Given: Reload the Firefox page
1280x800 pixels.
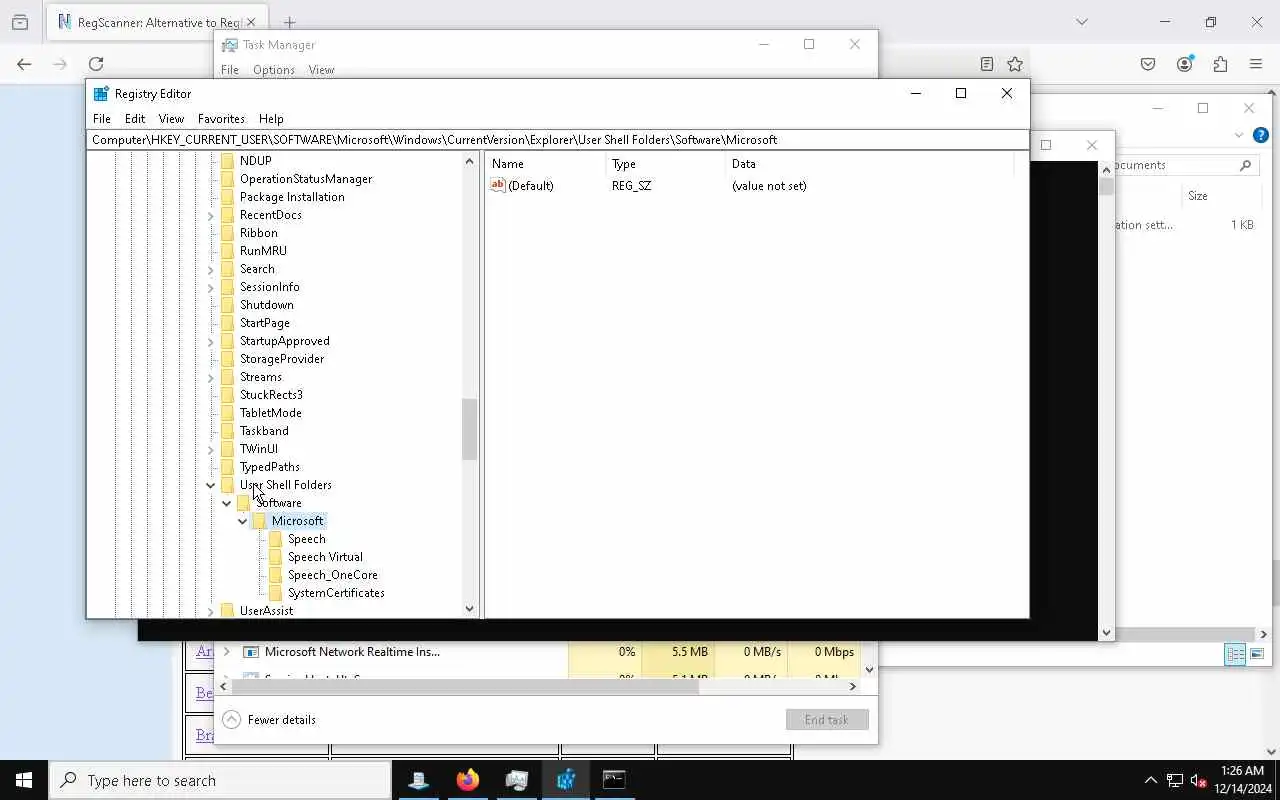Looking at the screenshot, I should pyautogui.click(x=96, y=64).
